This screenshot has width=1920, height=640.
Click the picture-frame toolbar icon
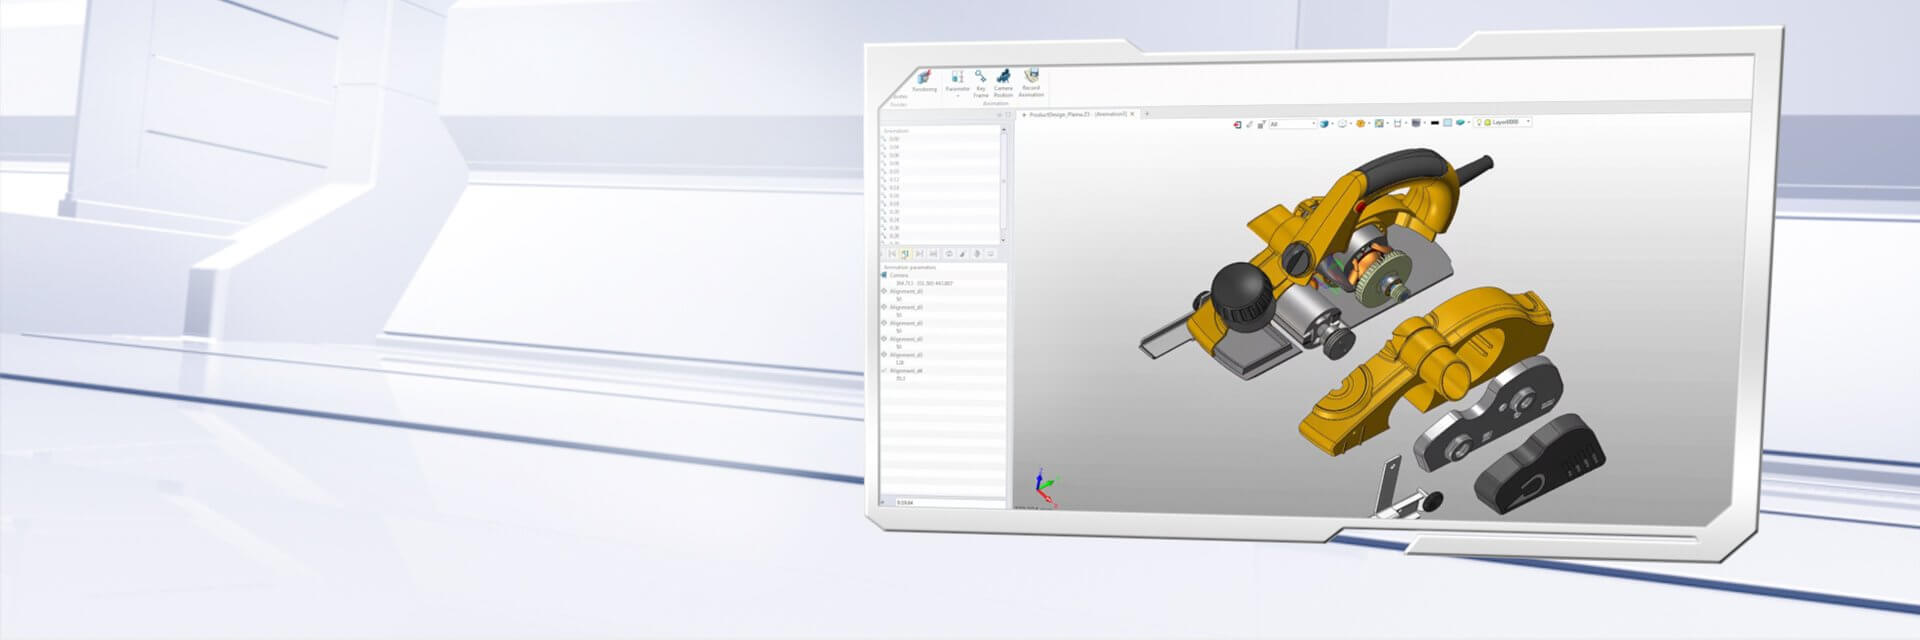1379,124
